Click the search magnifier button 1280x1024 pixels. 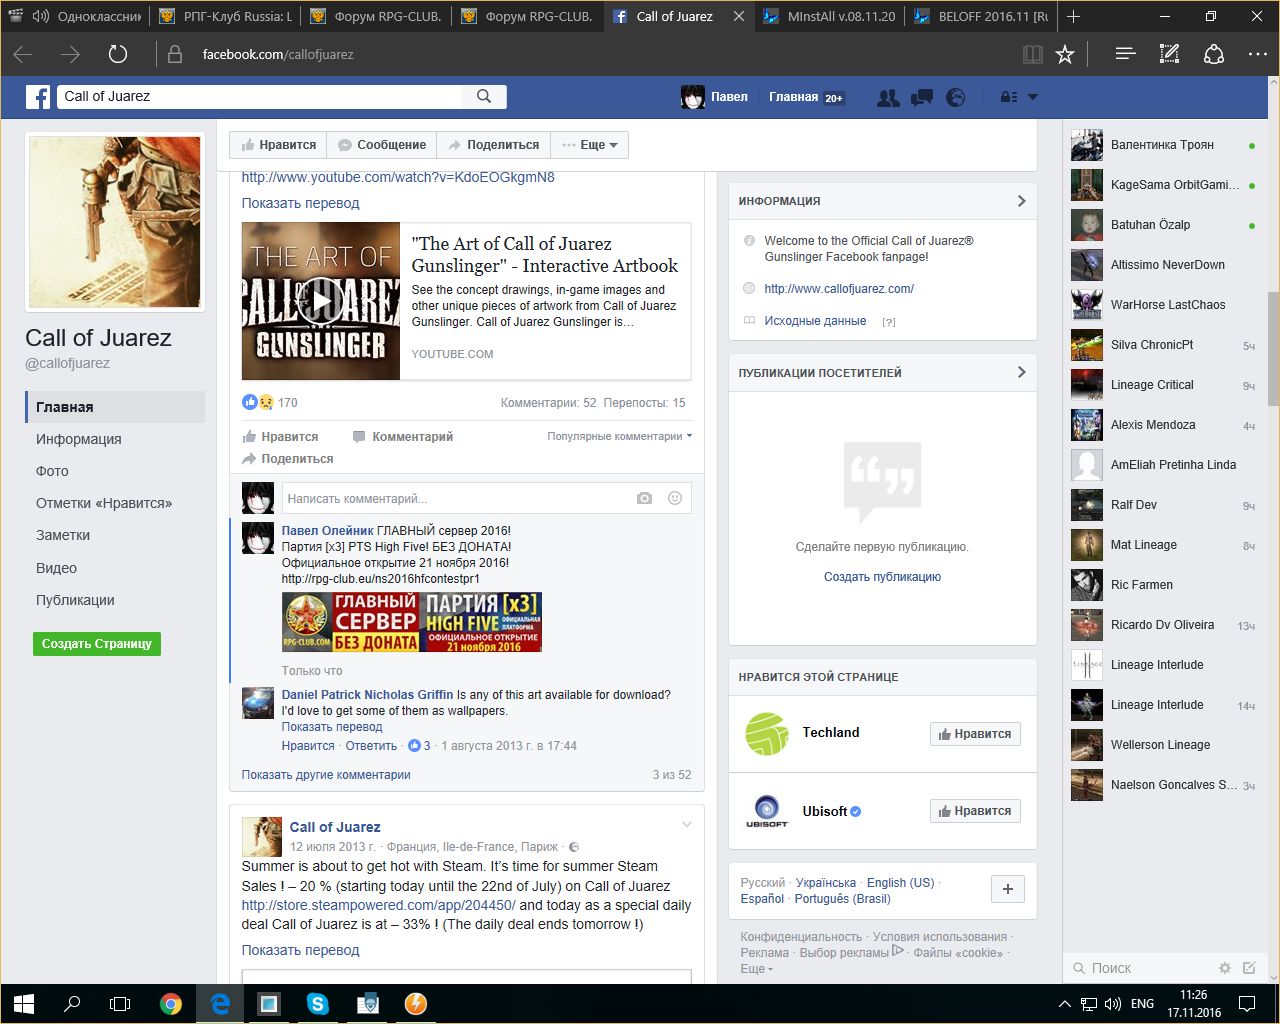pyautogui.click(x=484, y=97)
